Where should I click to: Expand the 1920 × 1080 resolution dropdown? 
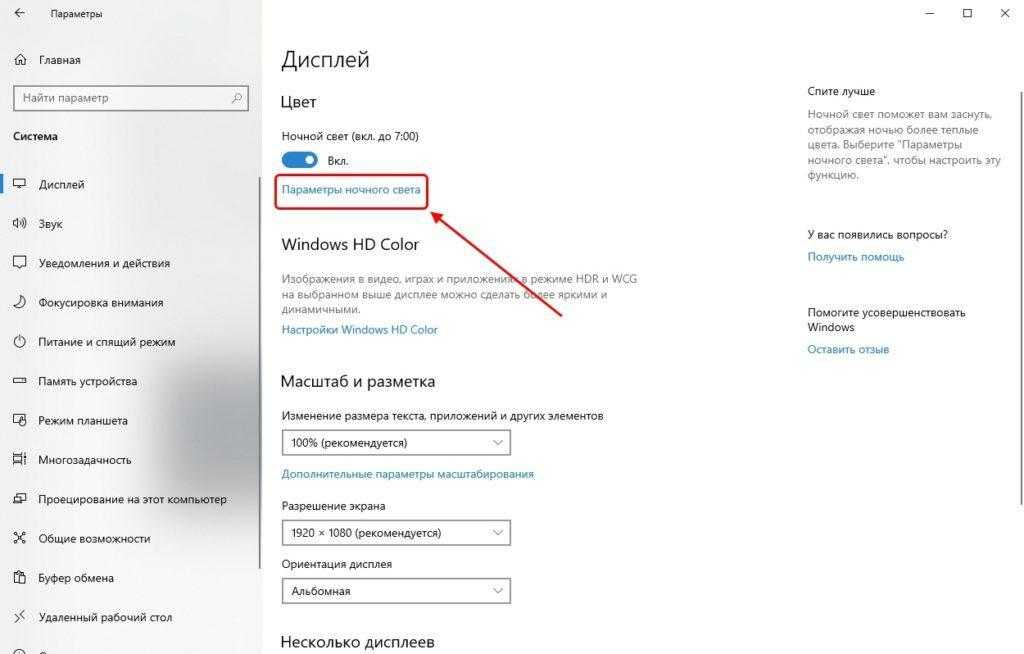[x=396, y=532]
